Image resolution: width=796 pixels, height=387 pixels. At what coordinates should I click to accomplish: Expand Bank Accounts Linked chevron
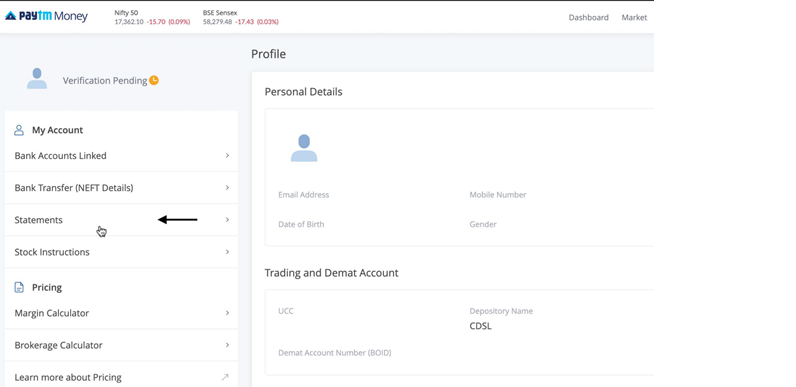[x=227, y=155]
